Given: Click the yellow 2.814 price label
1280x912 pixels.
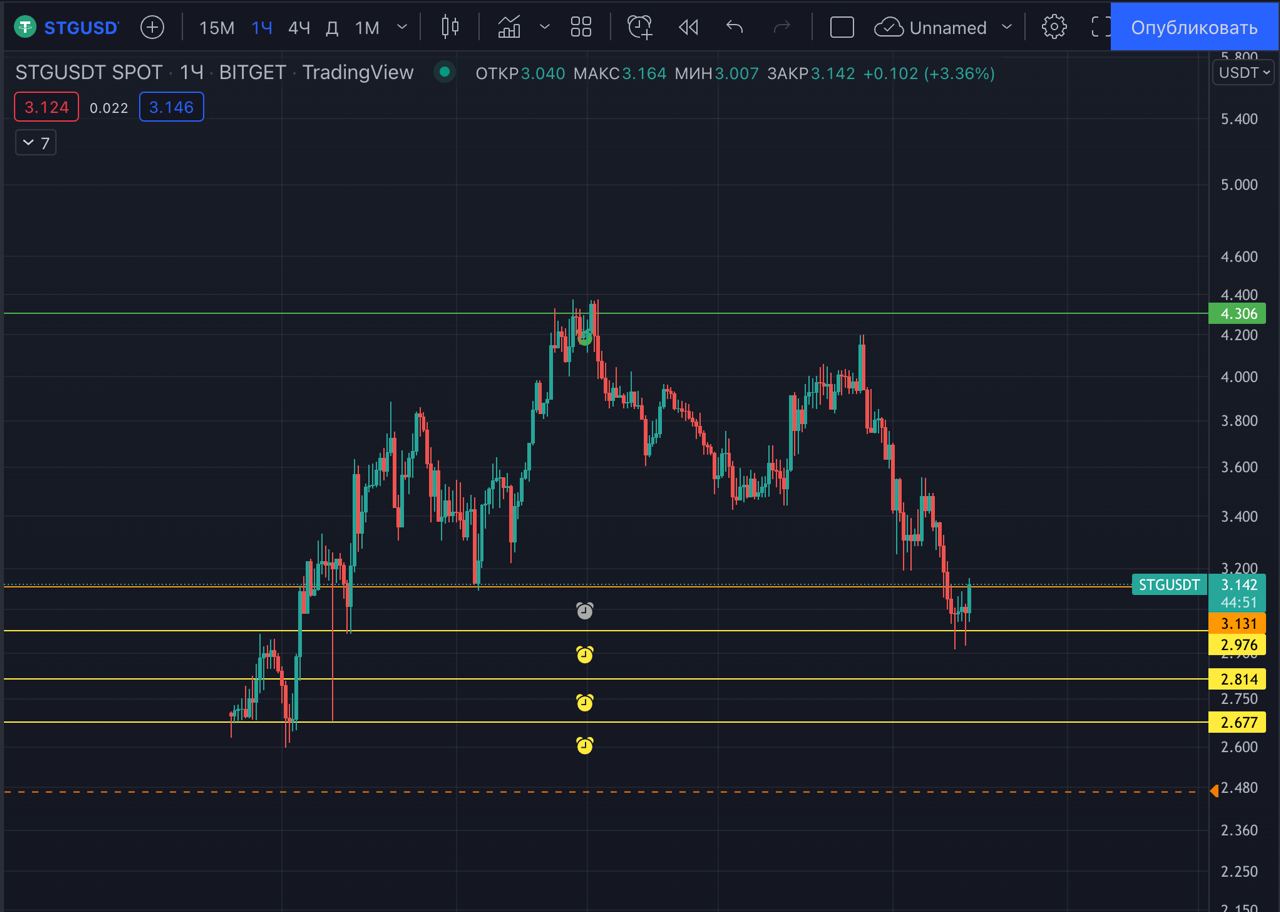Looking at the screenshot, I should pos(1237,680).
